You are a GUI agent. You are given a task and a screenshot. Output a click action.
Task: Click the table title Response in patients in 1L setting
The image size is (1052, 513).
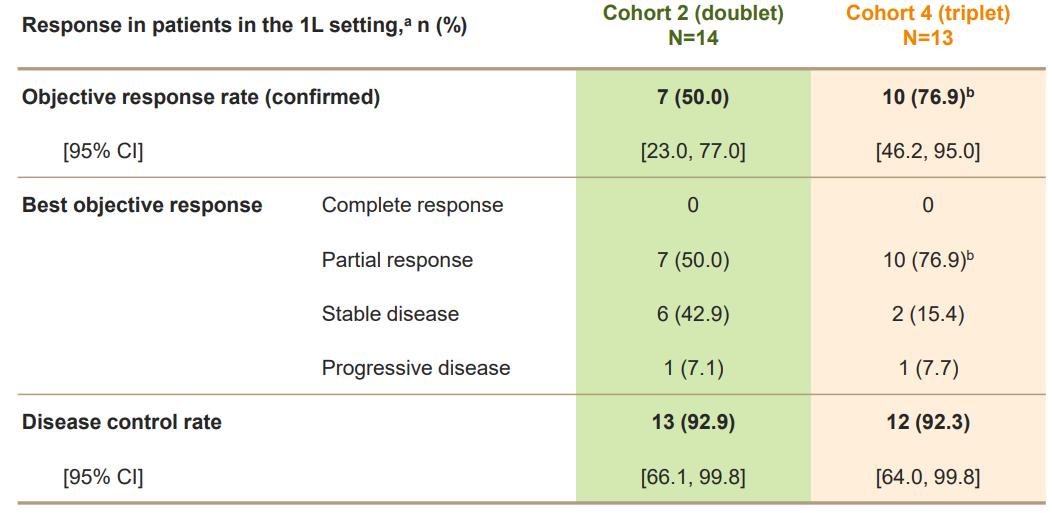click(244, 27)
